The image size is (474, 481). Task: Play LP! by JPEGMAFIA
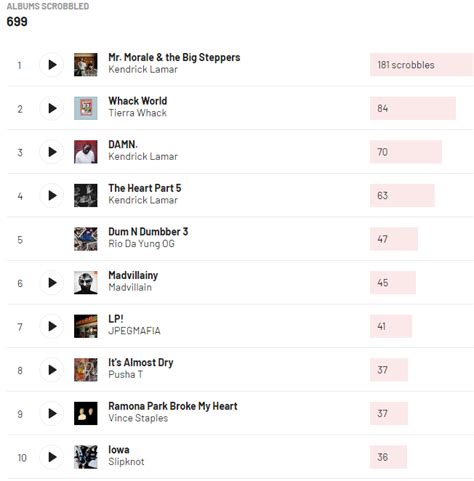[x=52, y=326]
